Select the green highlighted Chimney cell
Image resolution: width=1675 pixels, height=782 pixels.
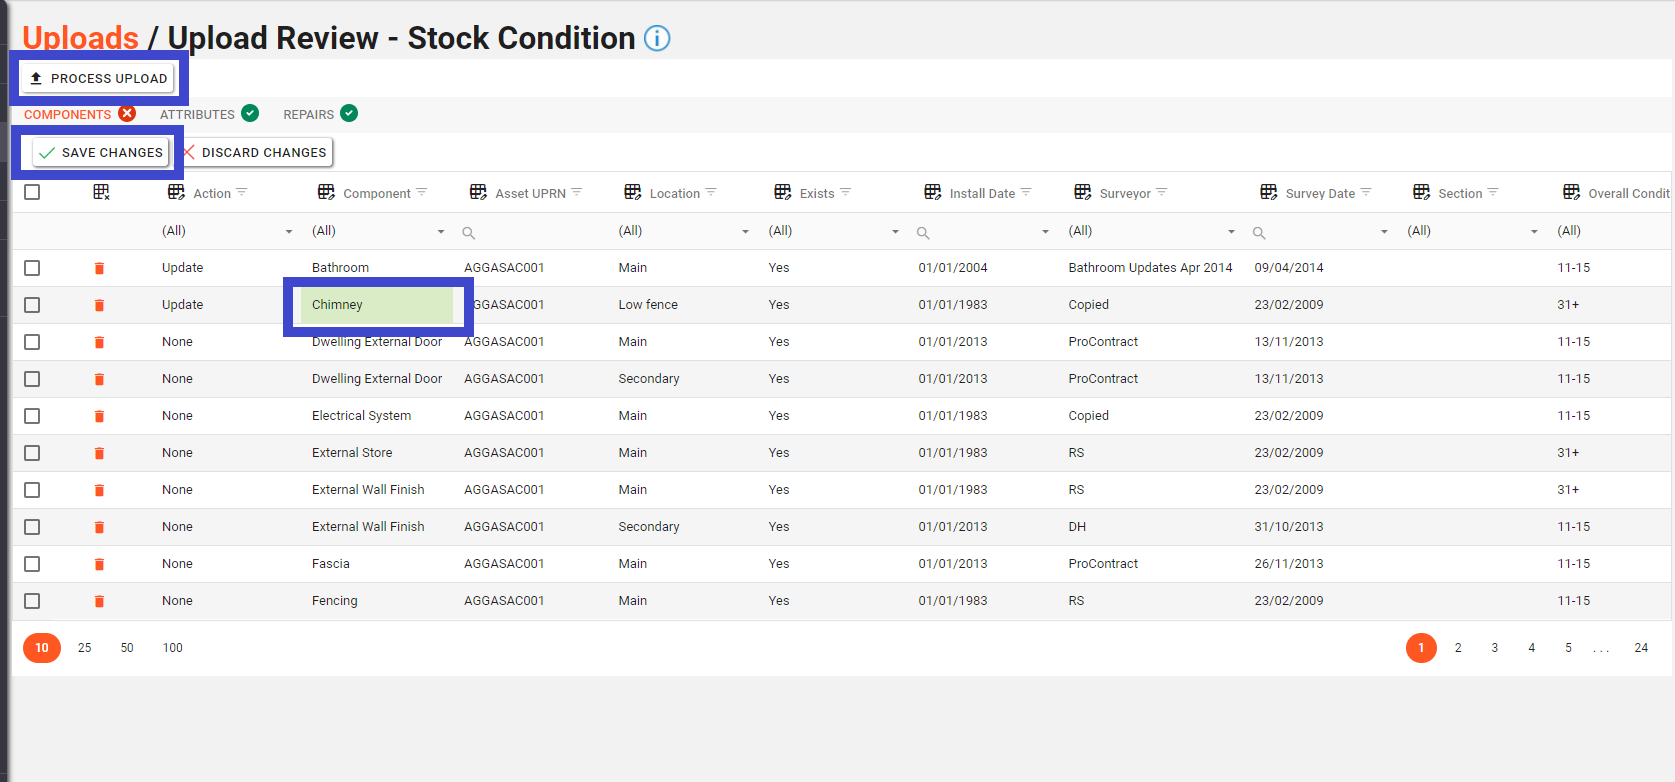[x=377, y=305]
